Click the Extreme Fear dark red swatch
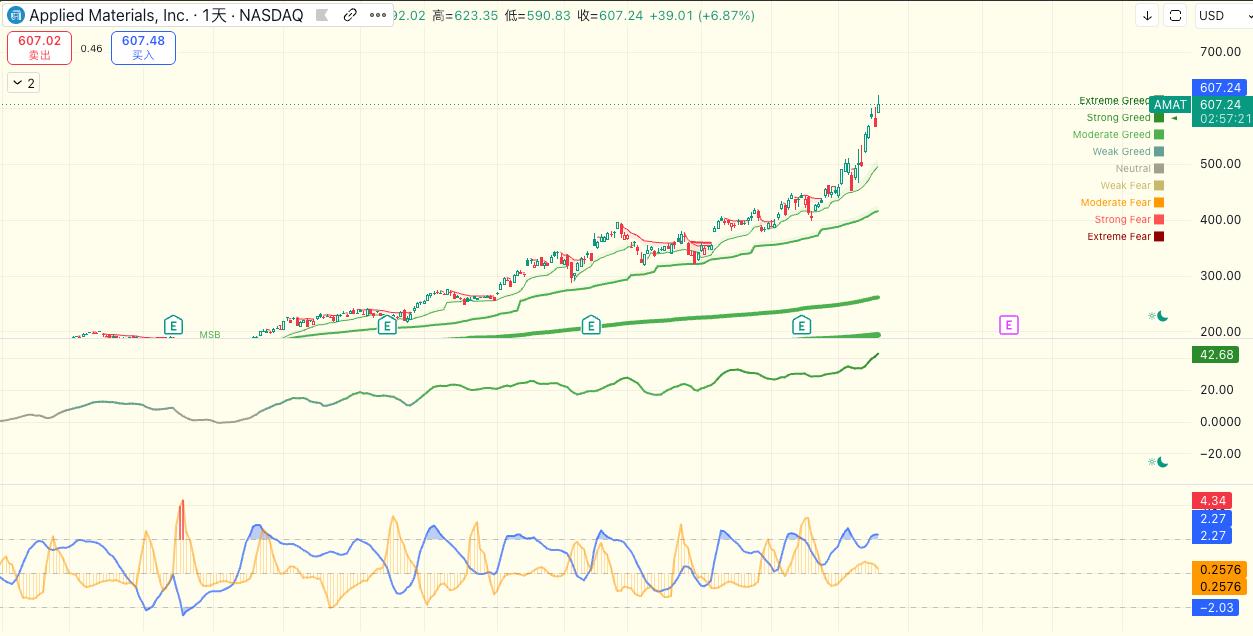The height and width of the screenshot is (636, 1253). (x=1159, y=237)
